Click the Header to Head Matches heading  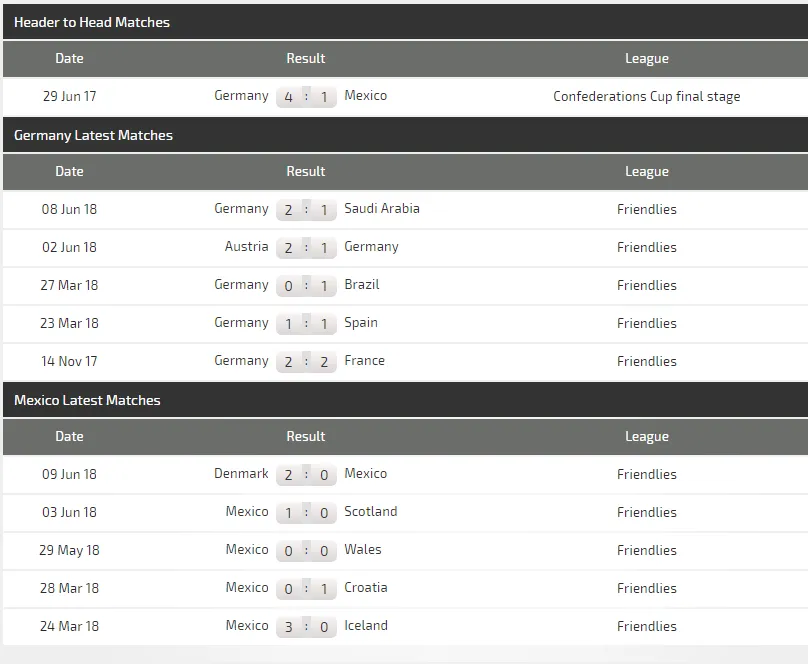tap(92, 22)
